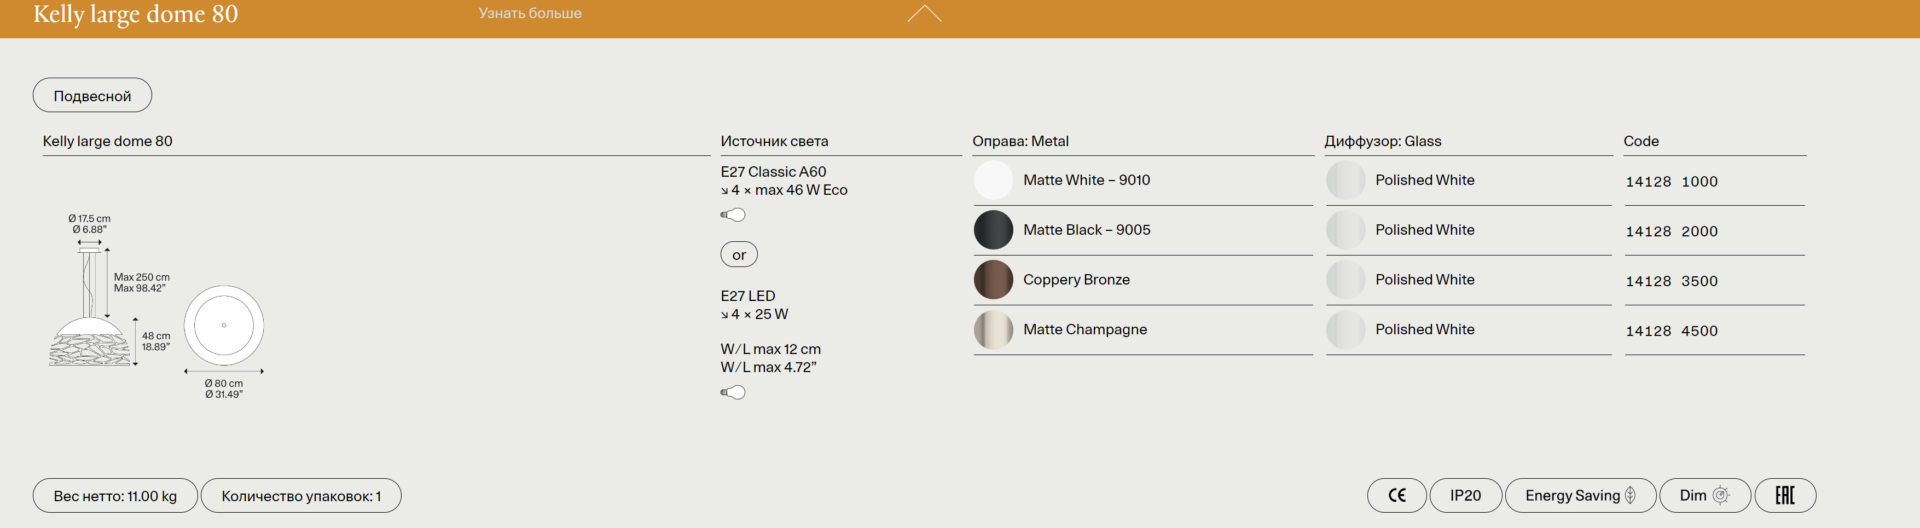This screenshot has width=1920, height=528.
Task: Click the CE certification badge
Action: click(1396, 496)
